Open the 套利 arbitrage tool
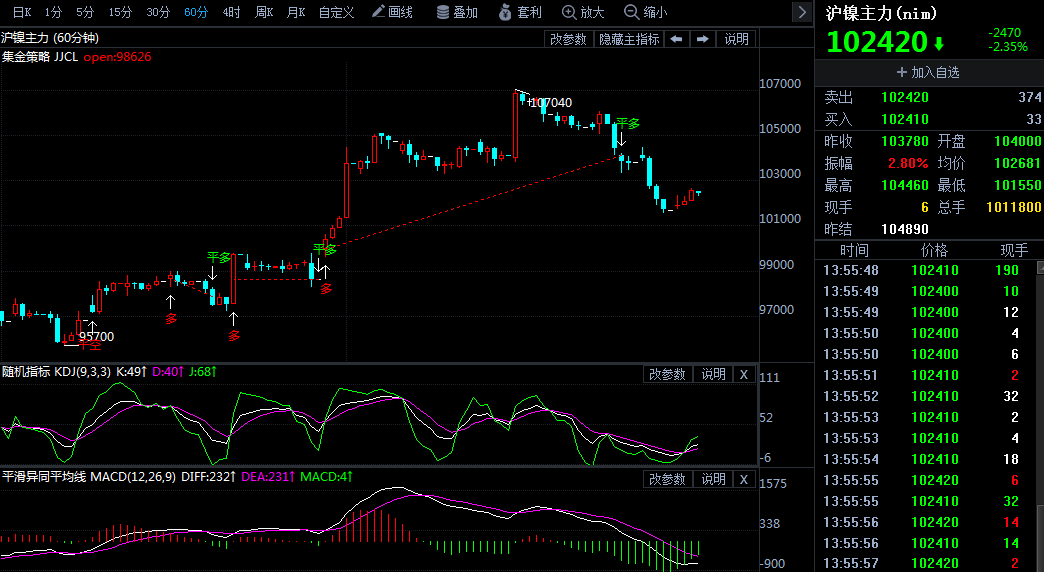 [520, 12]
